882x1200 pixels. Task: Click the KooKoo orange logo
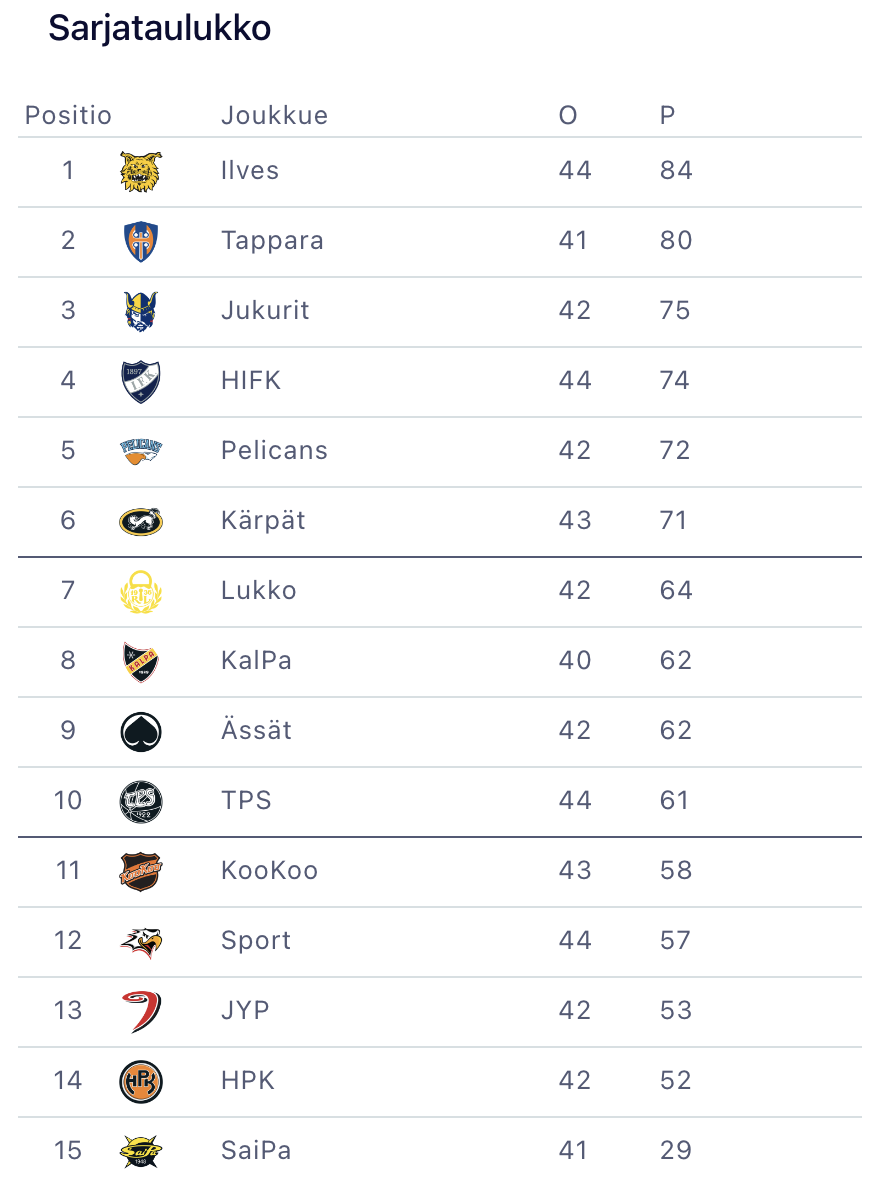[x=140, y=871]
